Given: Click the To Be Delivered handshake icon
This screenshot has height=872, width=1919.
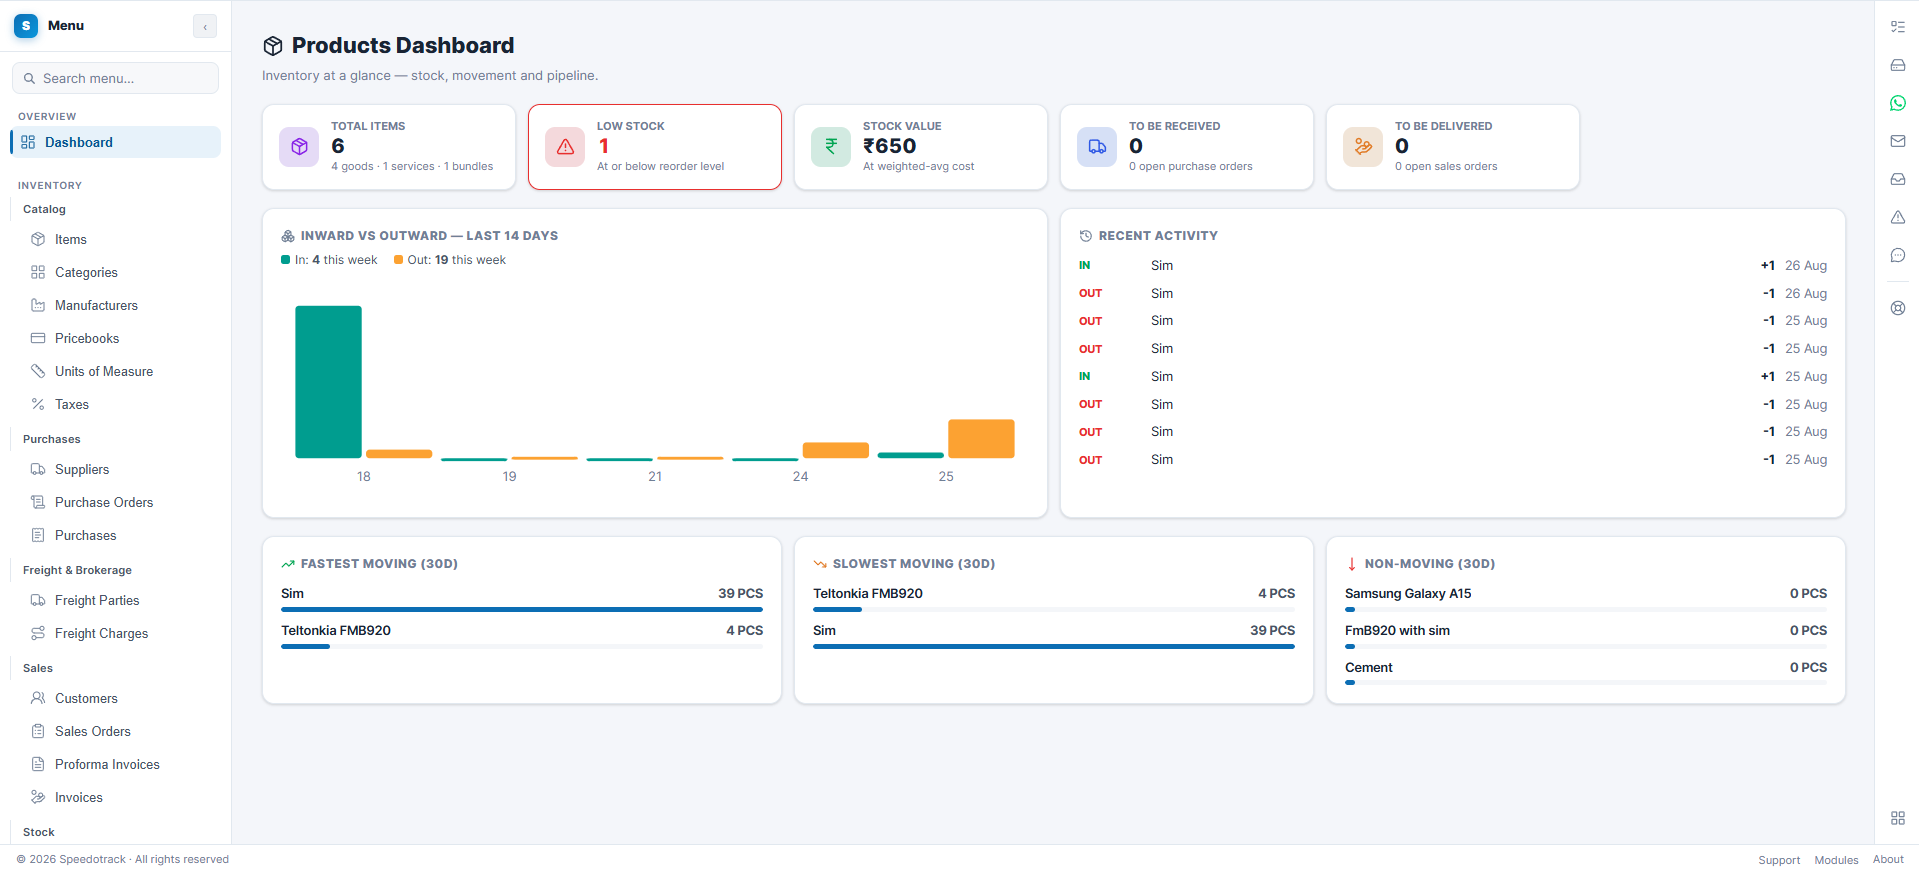Looking at the screenshot, I should pos(1363,147).
